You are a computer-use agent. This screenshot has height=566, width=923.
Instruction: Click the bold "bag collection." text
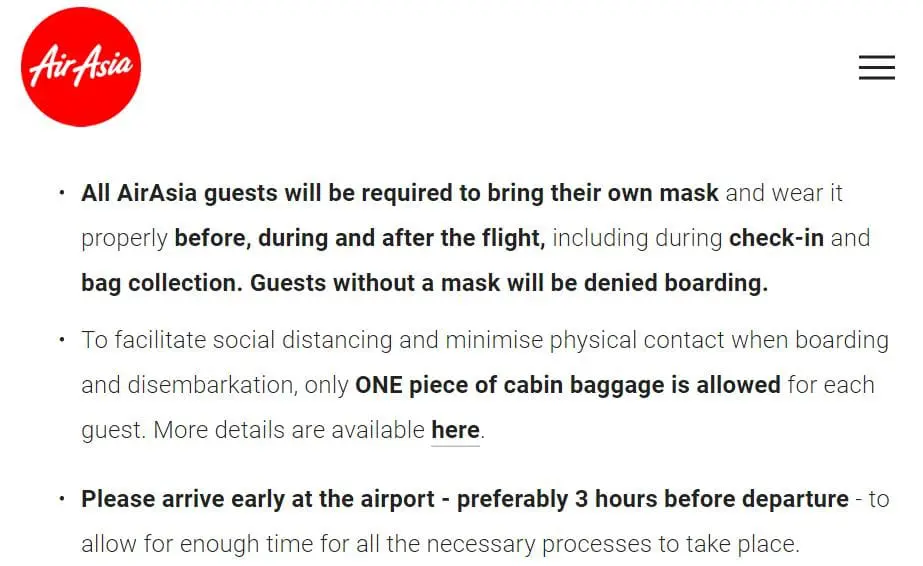(x=161, y=283)
